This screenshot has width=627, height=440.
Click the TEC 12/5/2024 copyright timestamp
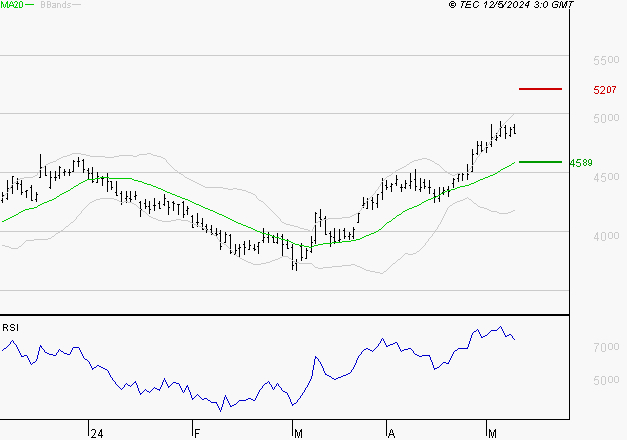511,5
